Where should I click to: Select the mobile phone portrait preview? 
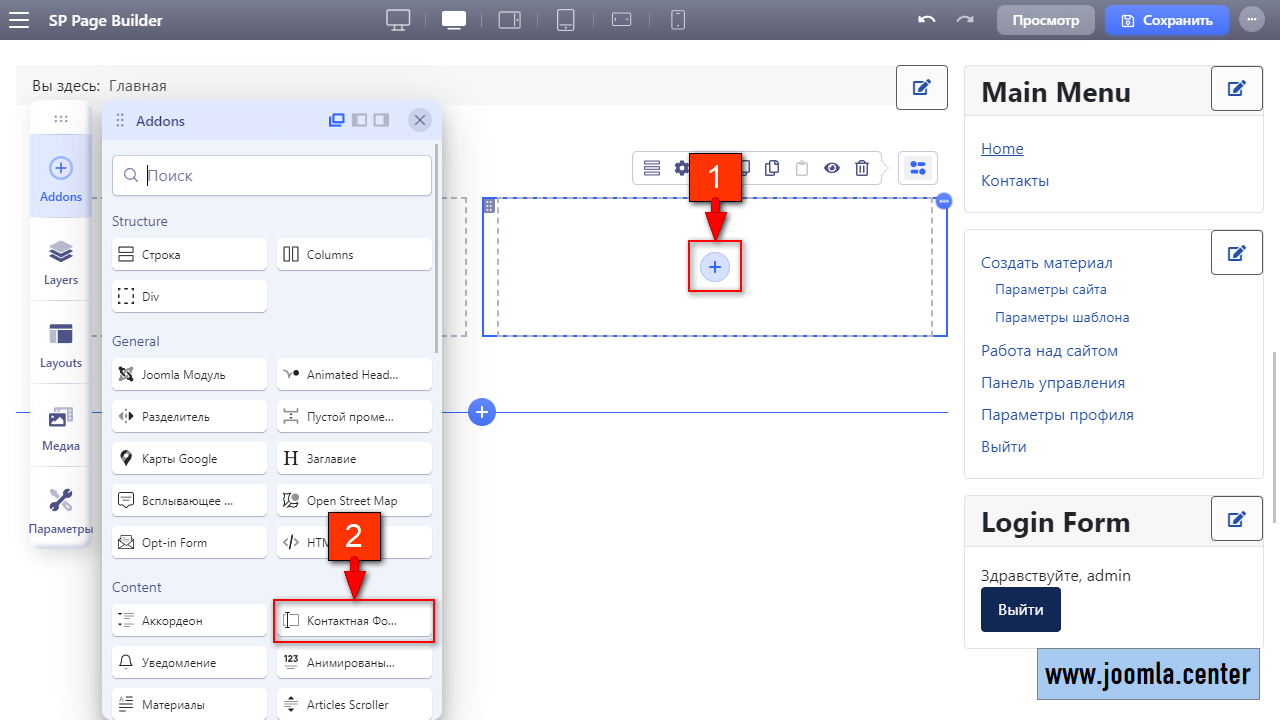point(678,20)
